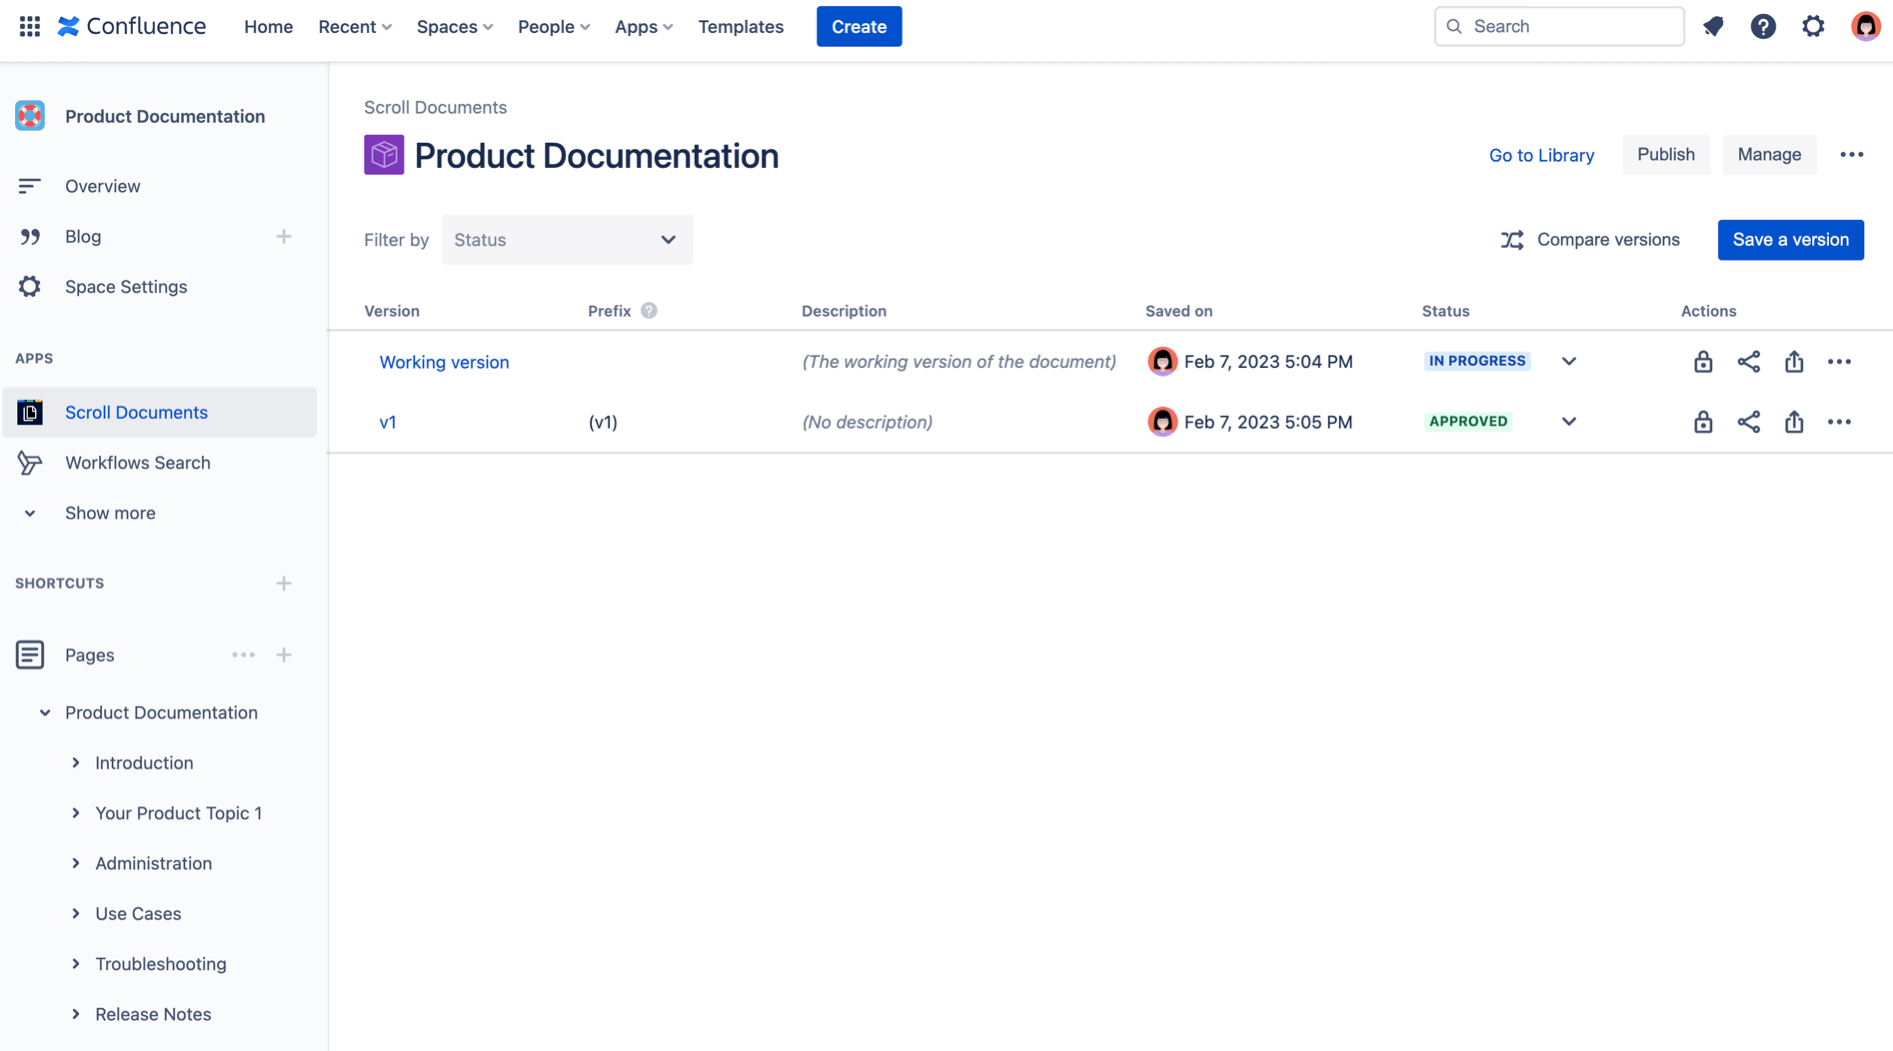Click the Blog quote icon in sidebar

[30, 236]
